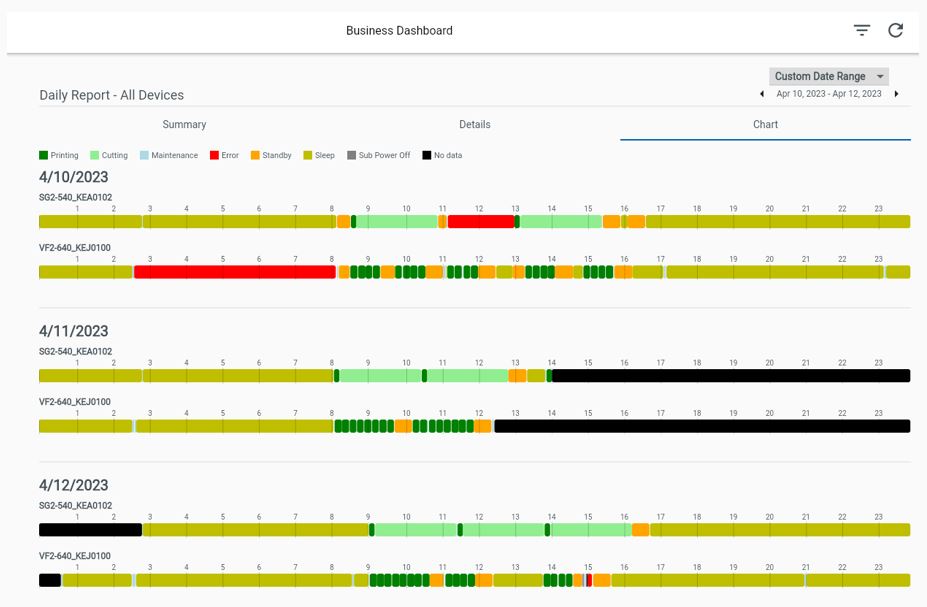Click the black no-data bar on 4/11 VF2-640
This screenshot has height=607, width=927.
click(702, 426)
